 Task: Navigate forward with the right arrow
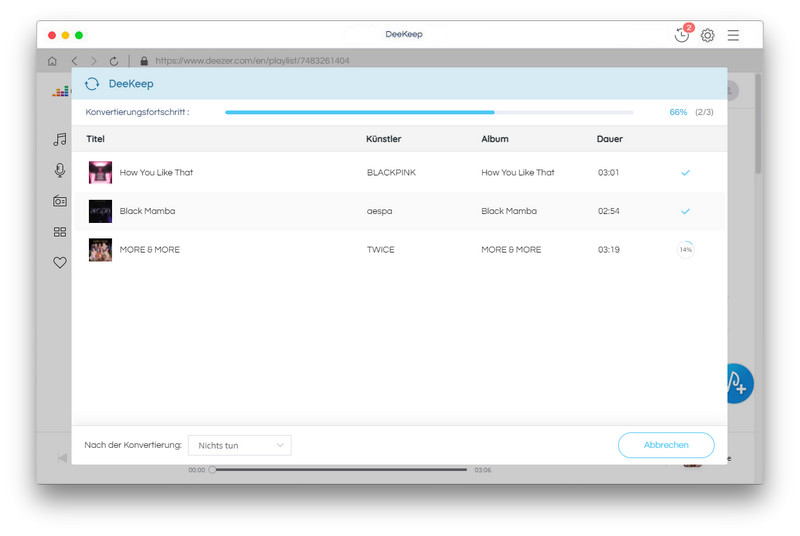[x=94, y=61]
